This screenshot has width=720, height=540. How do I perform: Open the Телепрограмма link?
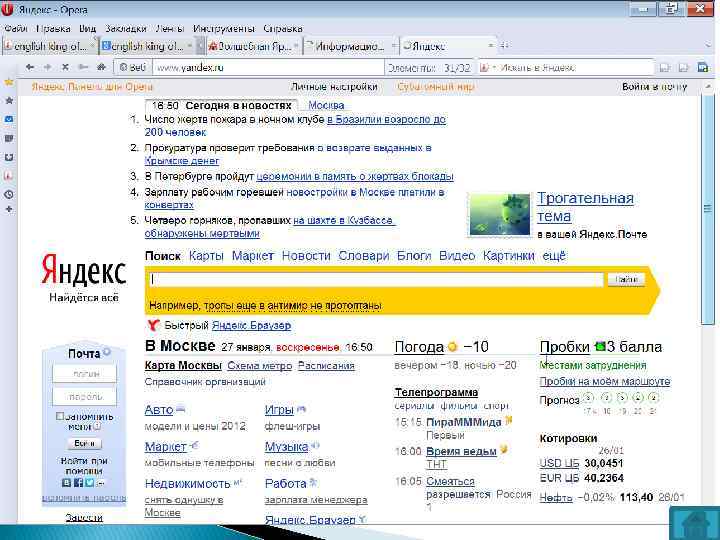pos(436,392)
